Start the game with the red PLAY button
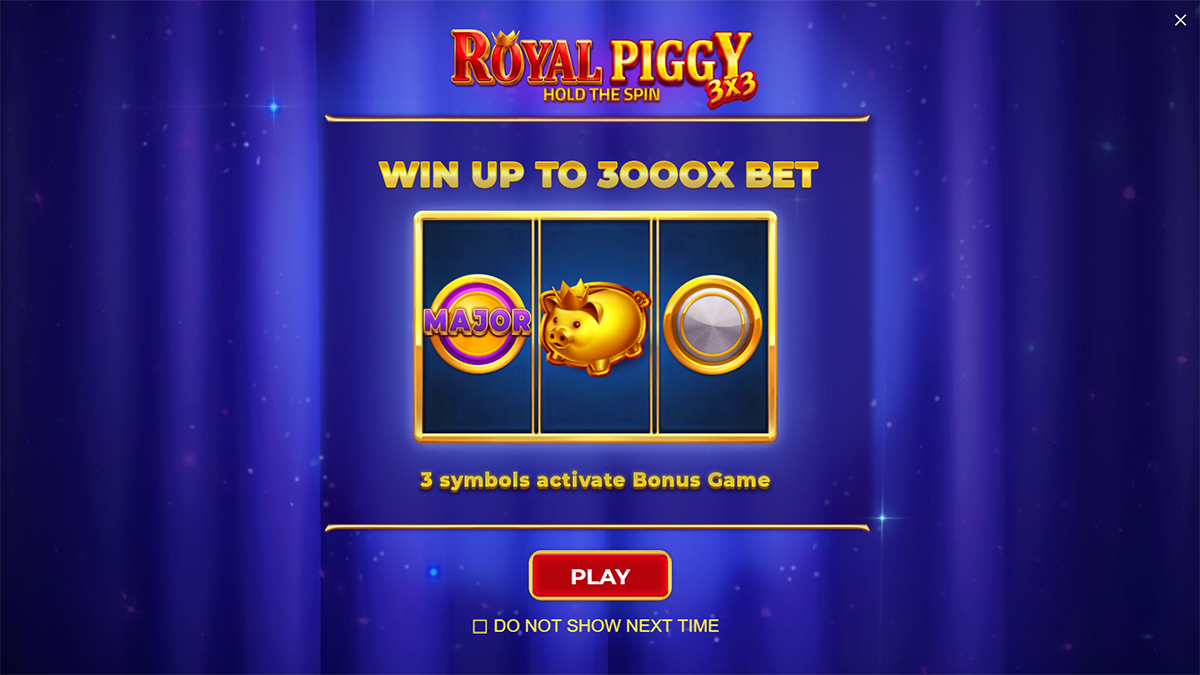This screenshot has height=675, width=1200. tap(600, 576)
